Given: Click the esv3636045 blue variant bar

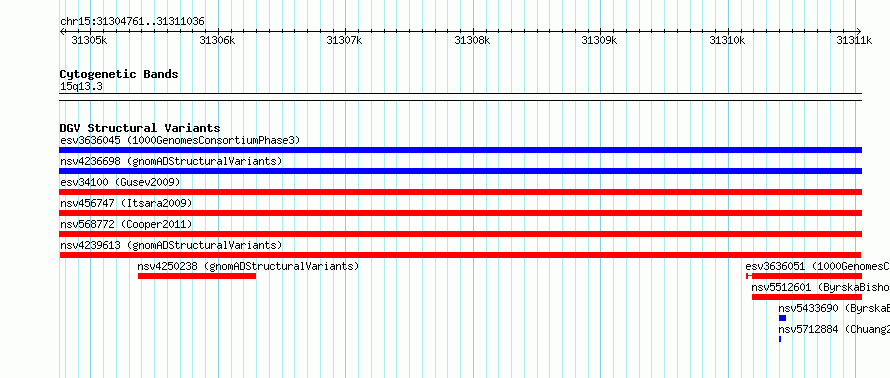Looking at the screenshot, I should [460, 150].
